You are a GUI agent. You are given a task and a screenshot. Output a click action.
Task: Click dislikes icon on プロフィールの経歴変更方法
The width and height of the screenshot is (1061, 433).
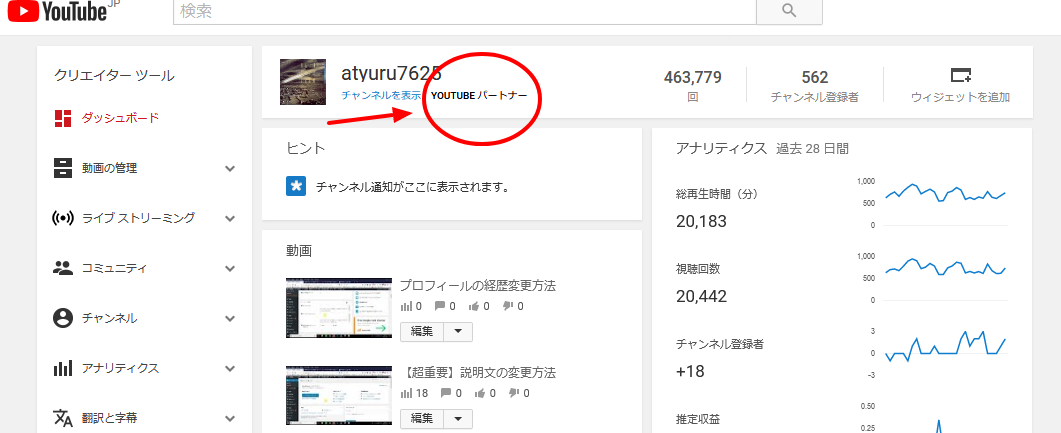[508, 306]
